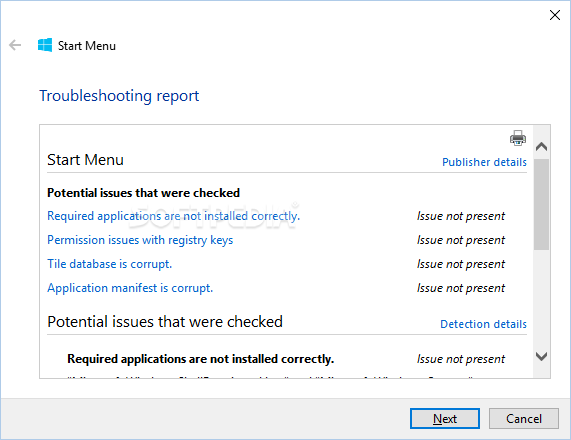Click the printer icon in the report
The image size is (571, 440).
(517, 138)
